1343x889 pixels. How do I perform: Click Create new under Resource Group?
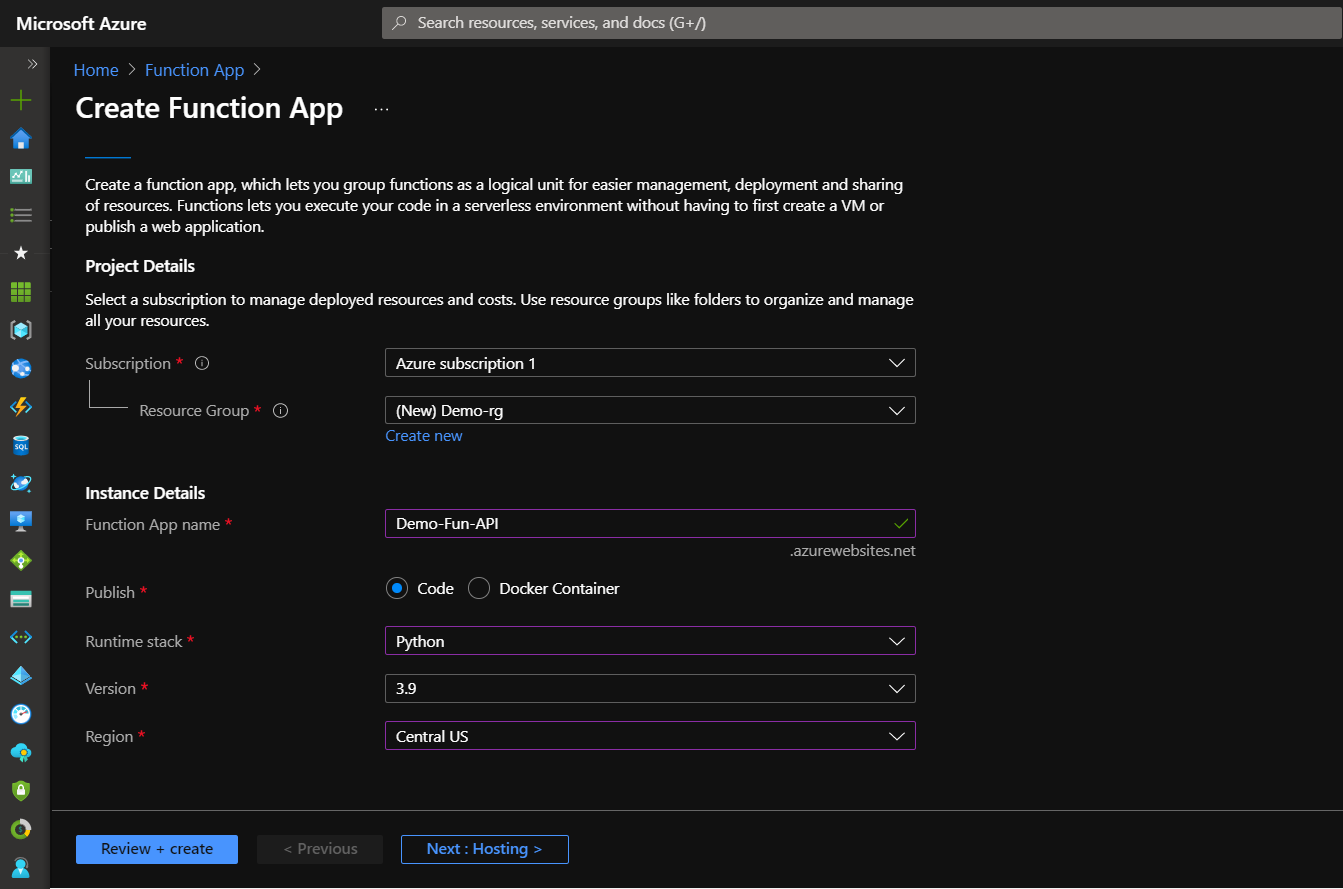423,435
